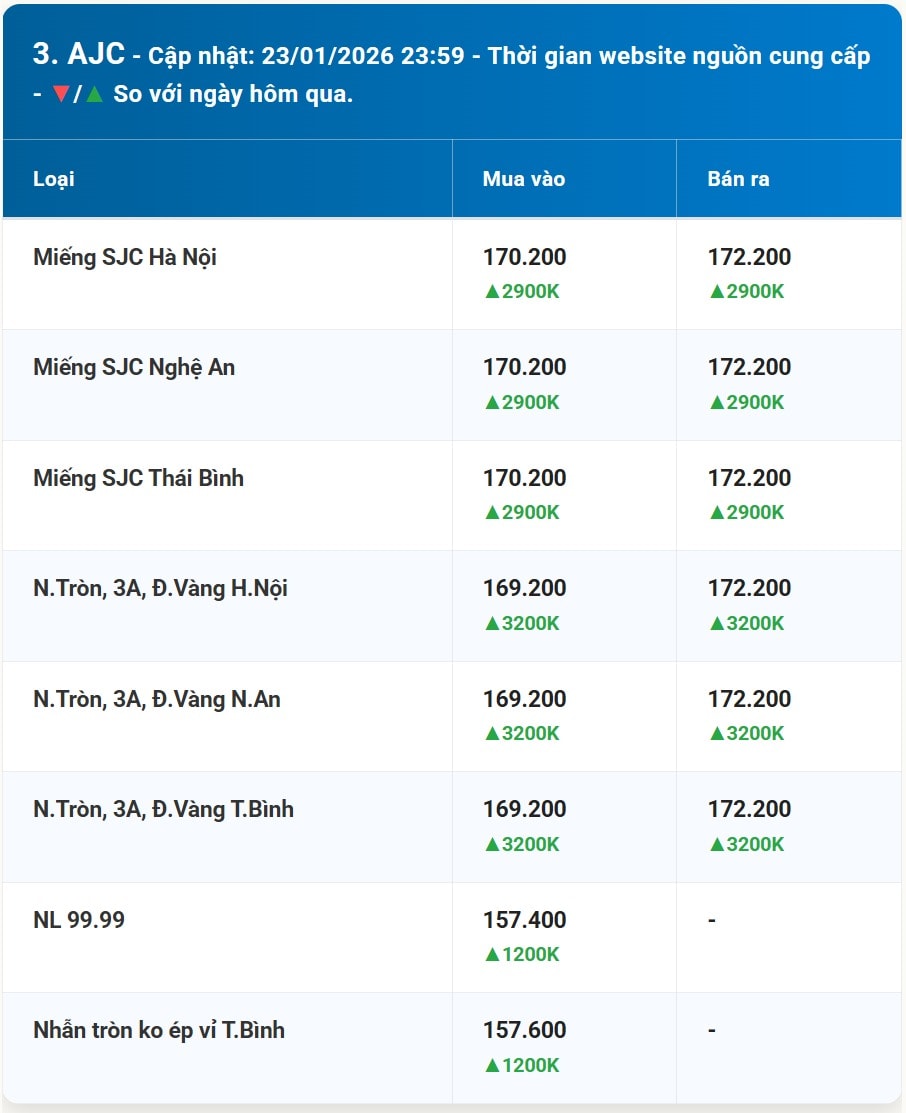Click the 172.200 sell price for Đ.Vàng N.An
Image resolution: width=906 pixels, height=1113 pixels.
click(x=749, y=698)
